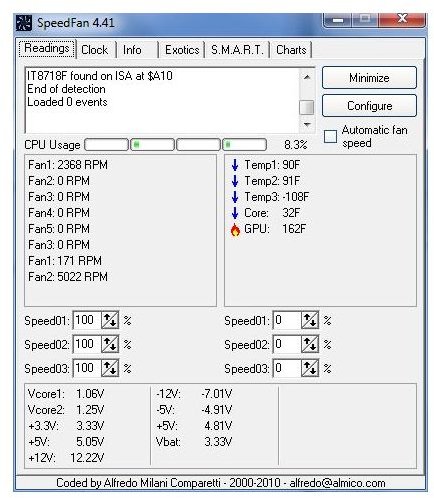This screenshot has height=498, width=434.
Task: Click the 'End of detection' log line
Action: [x=66, y=89]
